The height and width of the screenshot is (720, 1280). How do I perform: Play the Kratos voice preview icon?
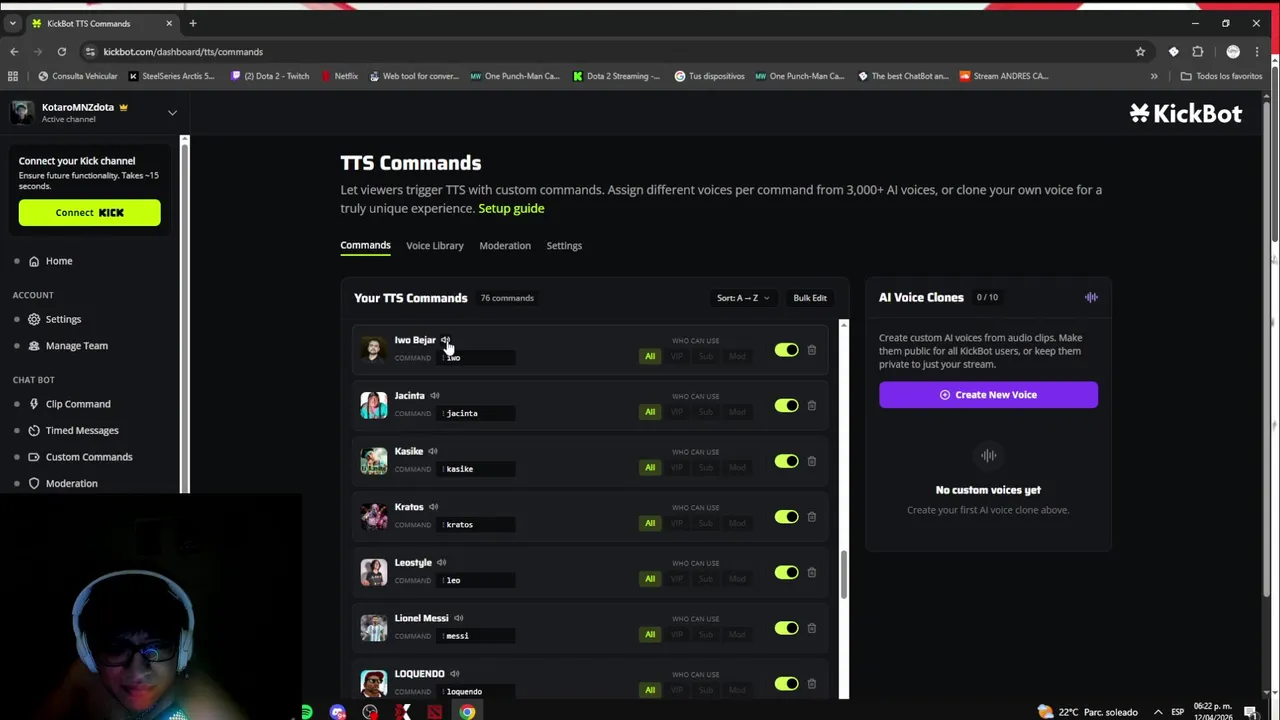(x=433, y=507)
